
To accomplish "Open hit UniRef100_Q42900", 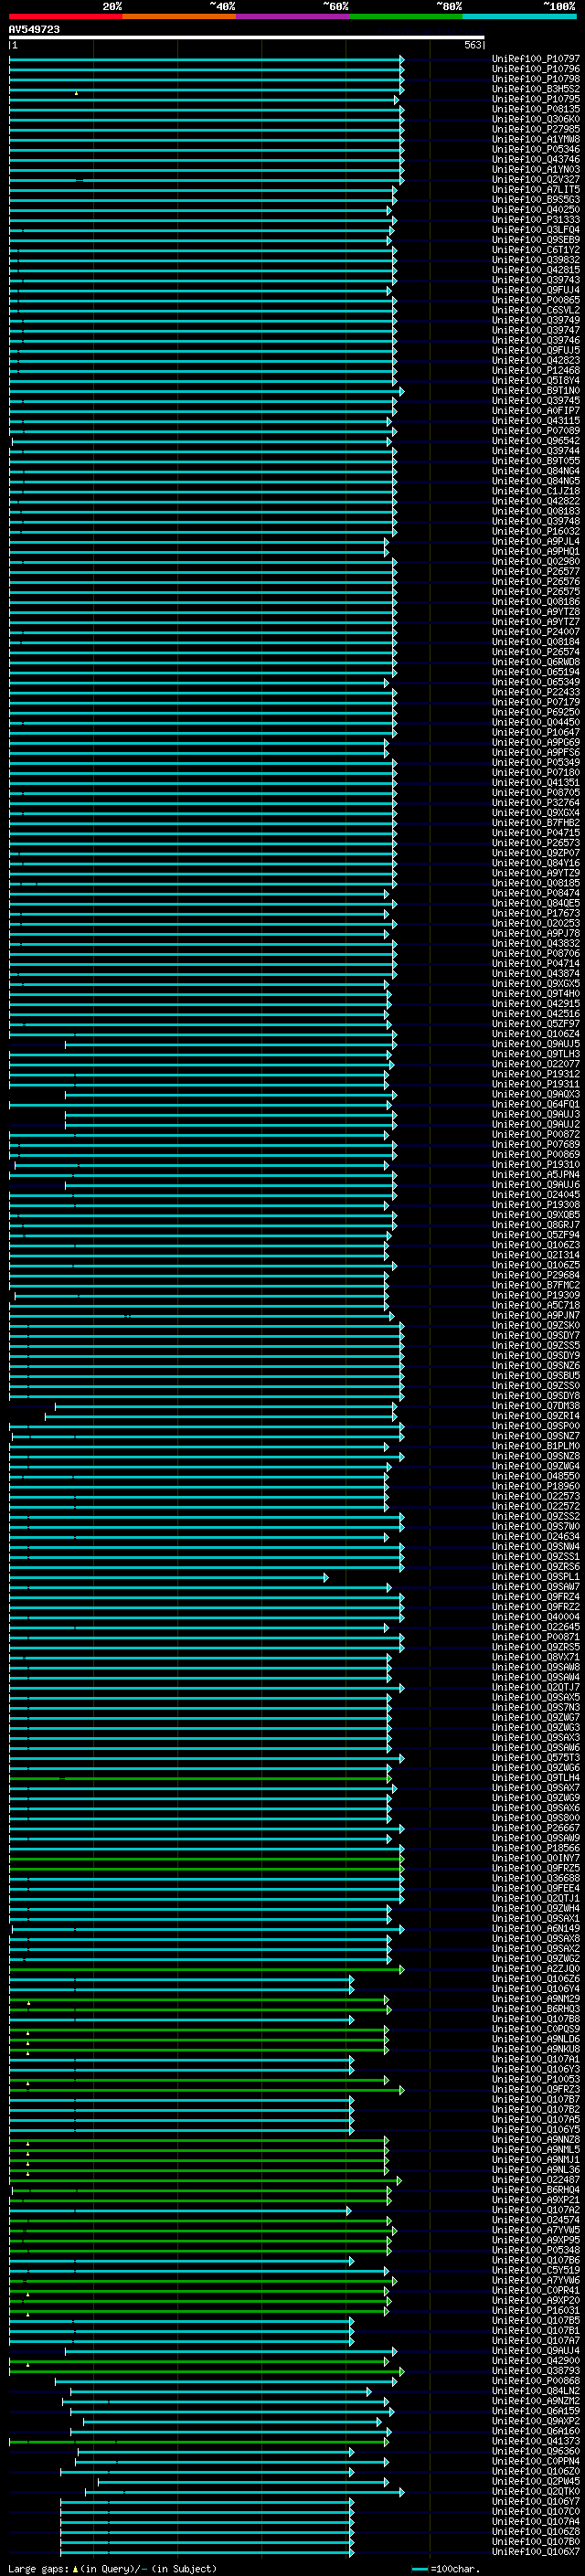I will (x=535, y=2359).
